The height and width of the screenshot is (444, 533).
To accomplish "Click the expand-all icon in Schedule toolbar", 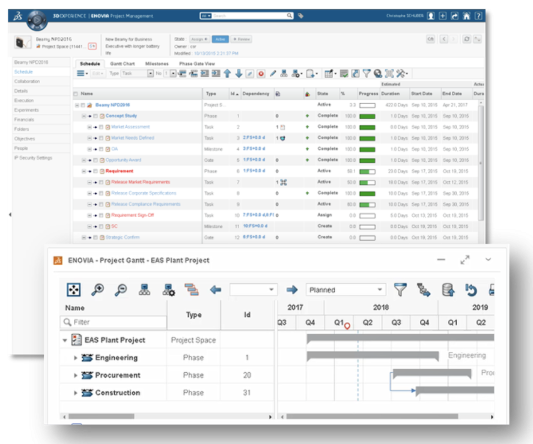I will [389, 73].
